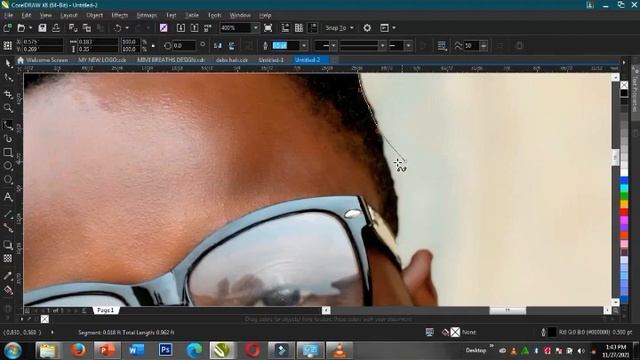
Task: Open Word from the taskbar
Action: click(136, 350)
